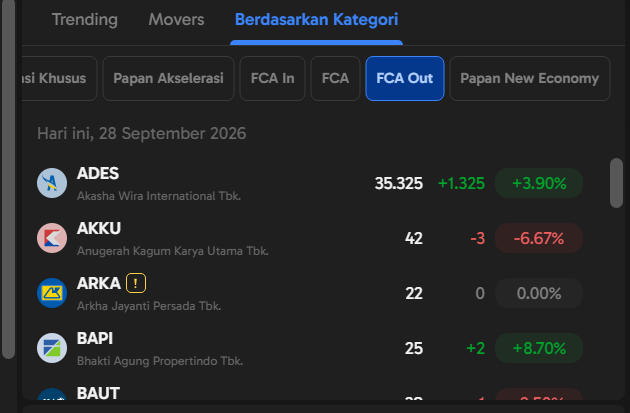Image resolution: width=630 pixels, height=413 pixels.
Task: Select the FCA category chip
Action: click(x=335, y=78)
